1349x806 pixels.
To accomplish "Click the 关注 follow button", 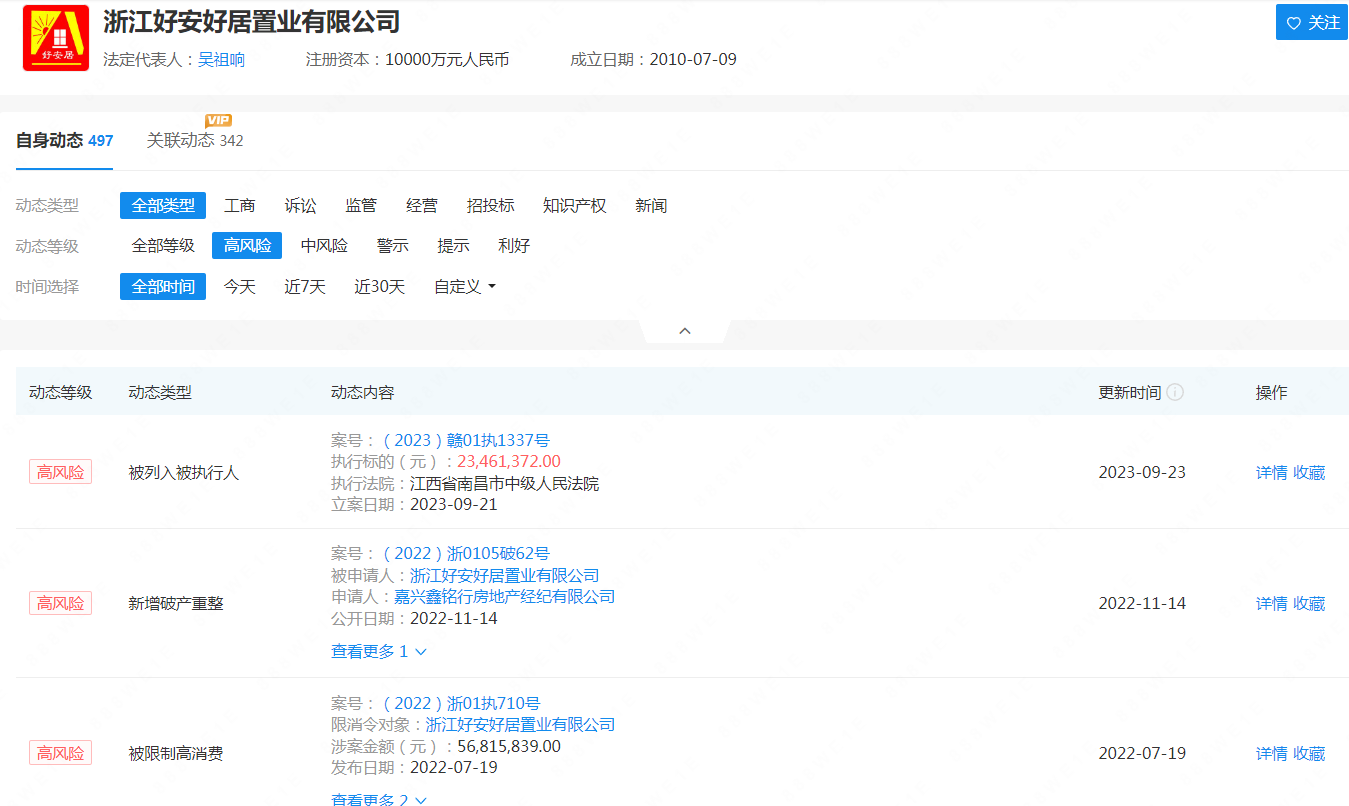I will tap(1311, 22).
